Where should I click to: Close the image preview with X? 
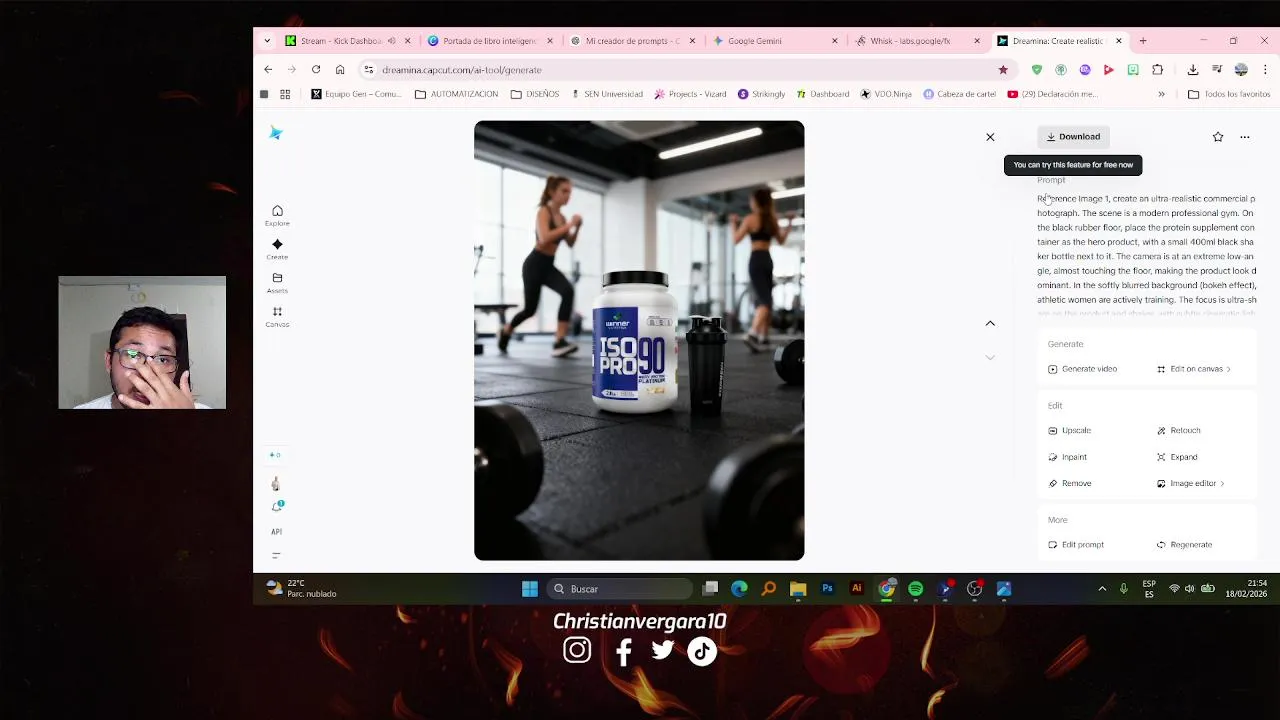(x=990, y=137)
